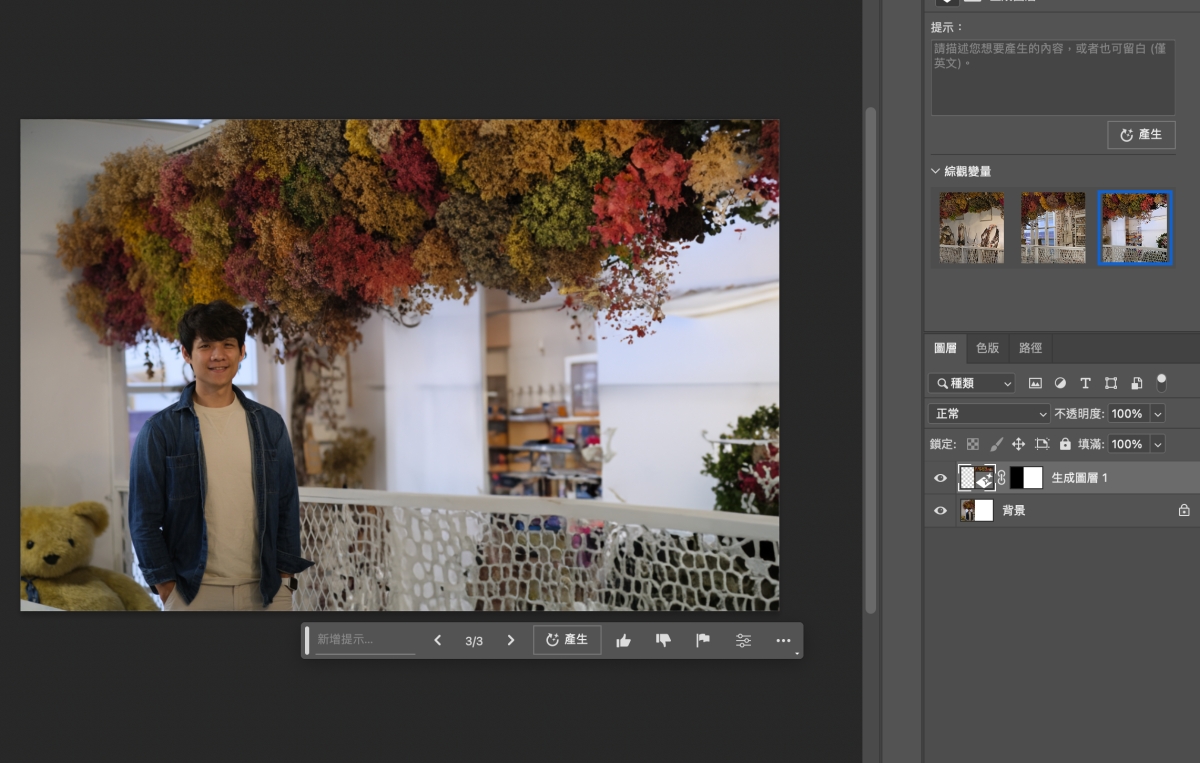1200x763 pixels.
Task: Open the three-dots more options menu
Action: coord(783,640)
